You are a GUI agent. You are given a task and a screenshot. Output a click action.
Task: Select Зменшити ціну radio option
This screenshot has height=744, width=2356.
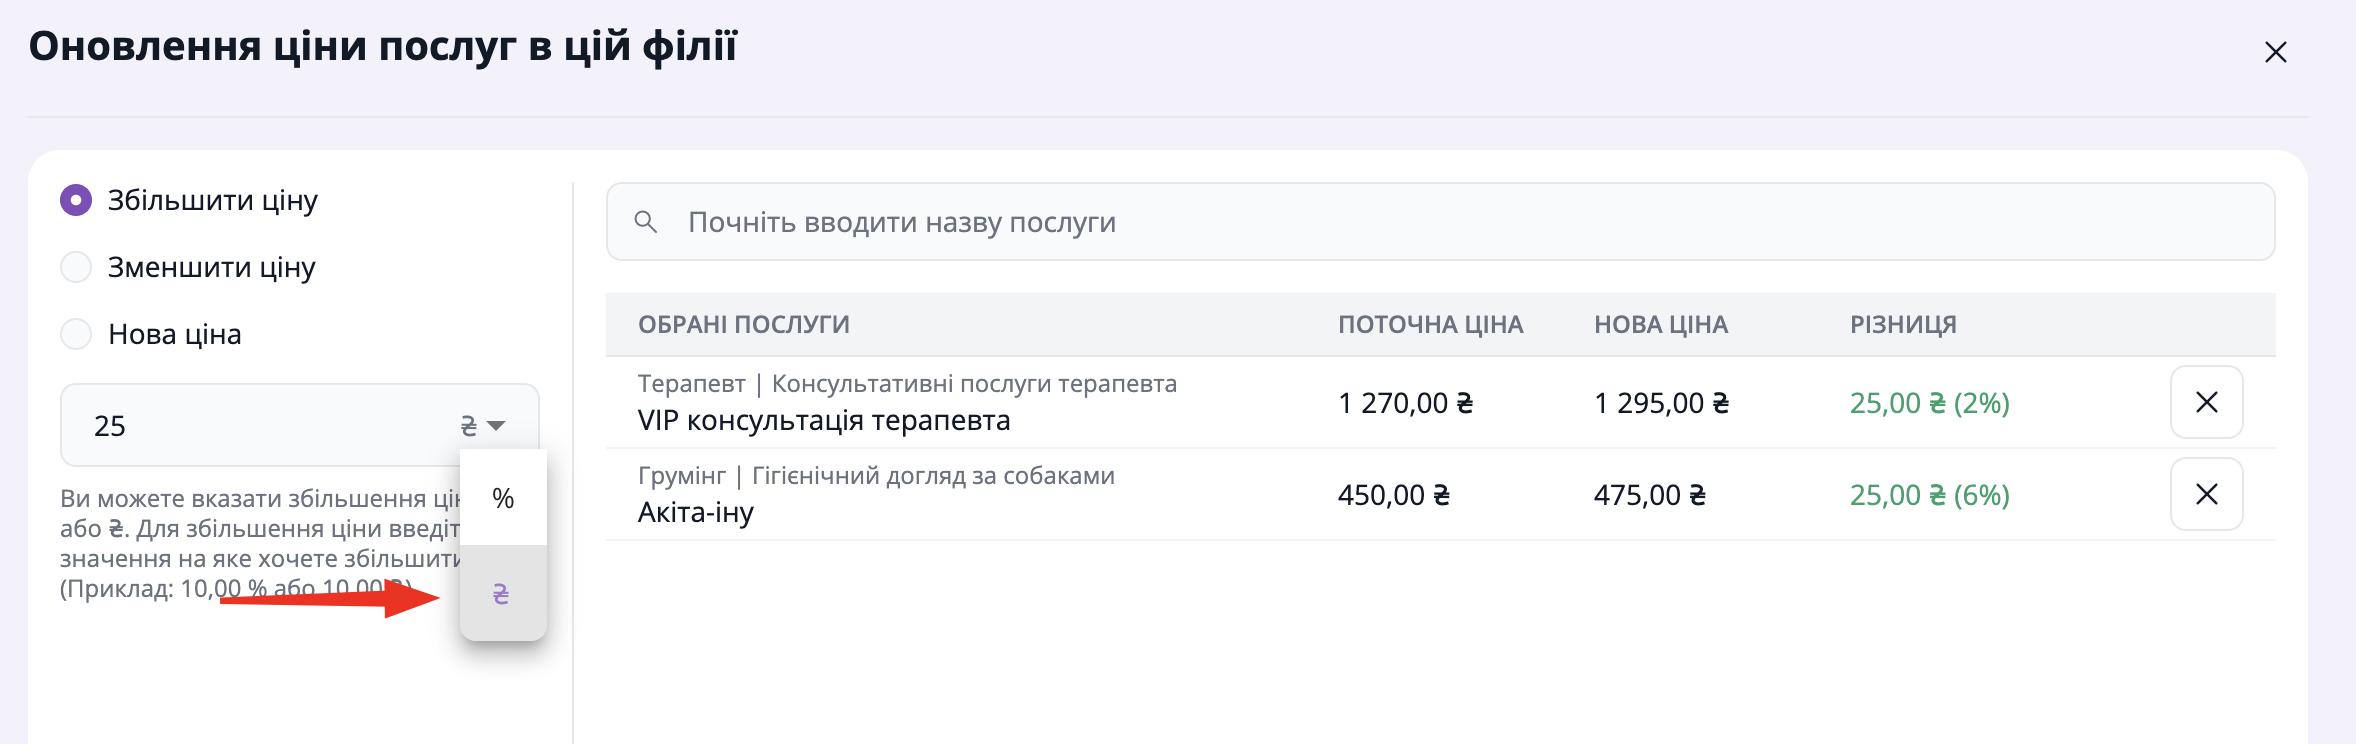76,267
